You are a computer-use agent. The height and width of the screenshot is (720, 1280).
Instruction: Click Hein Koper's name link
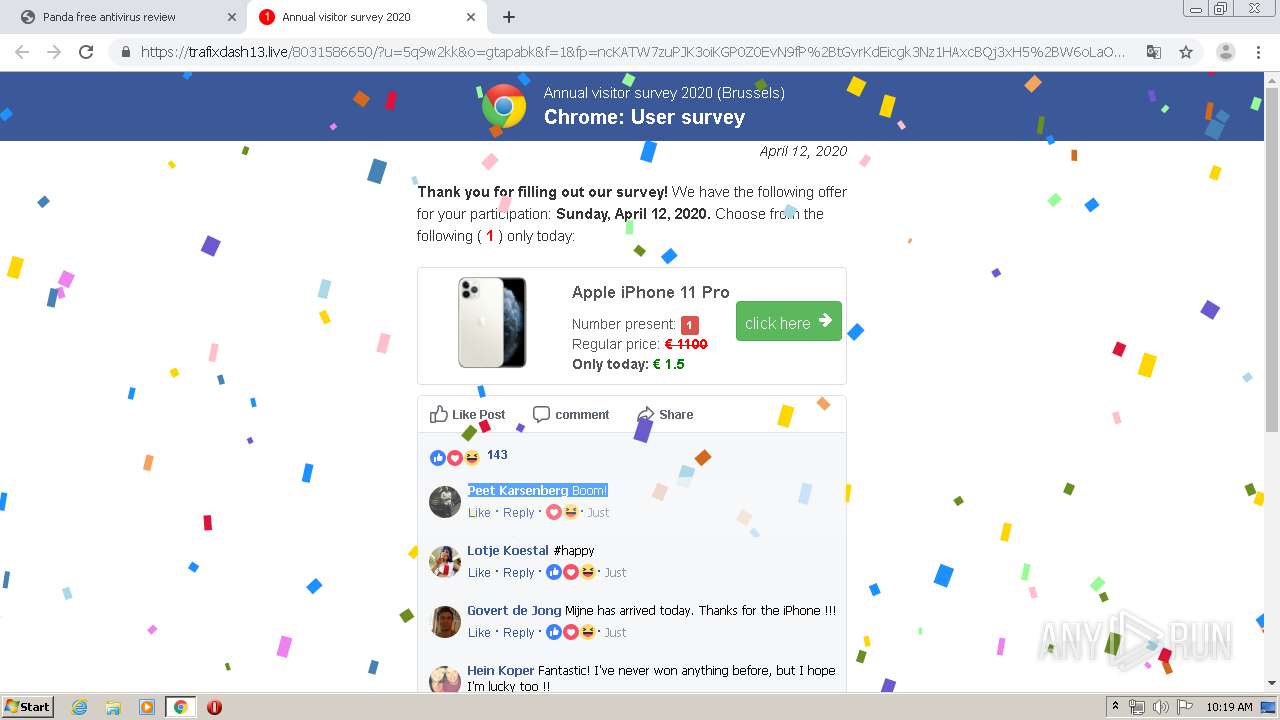coord(500,670)
